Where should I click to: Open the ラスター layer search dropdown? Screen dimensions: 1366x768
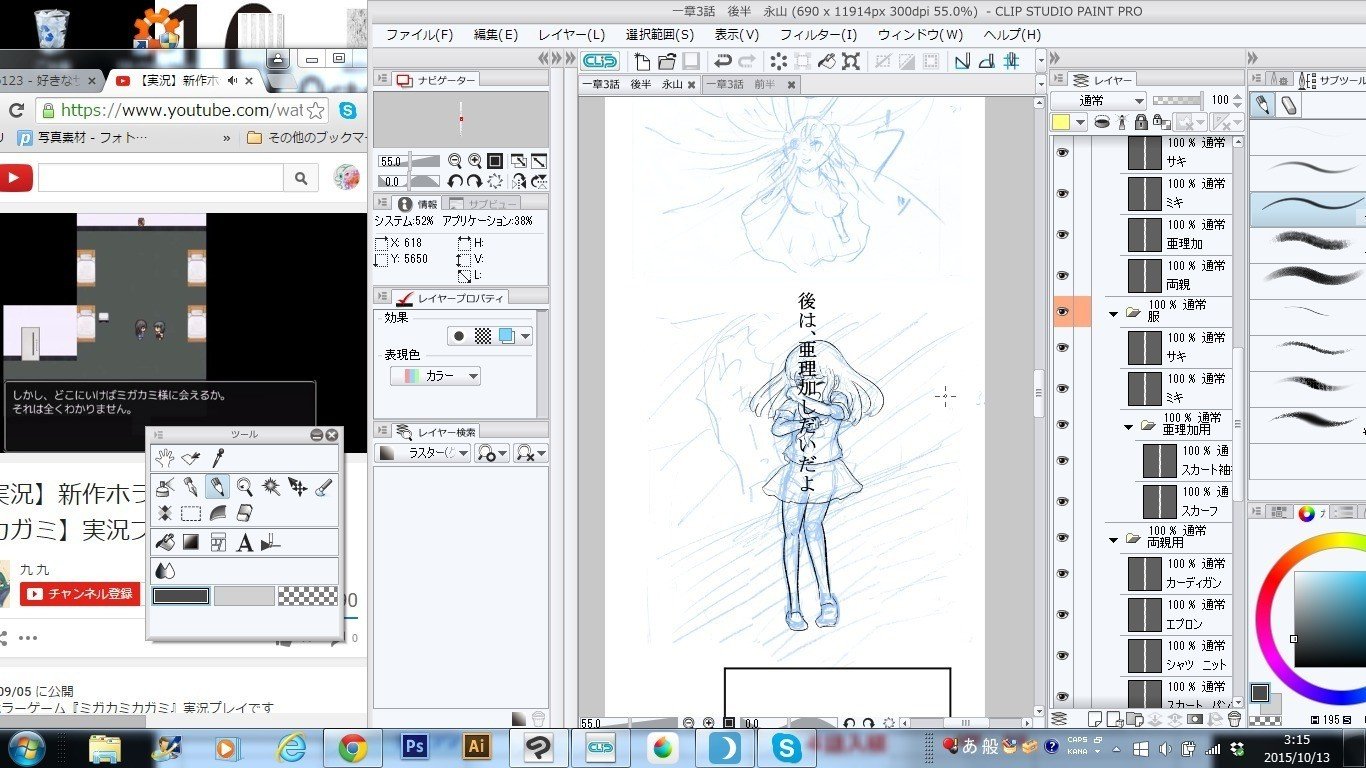coord(424,453)
